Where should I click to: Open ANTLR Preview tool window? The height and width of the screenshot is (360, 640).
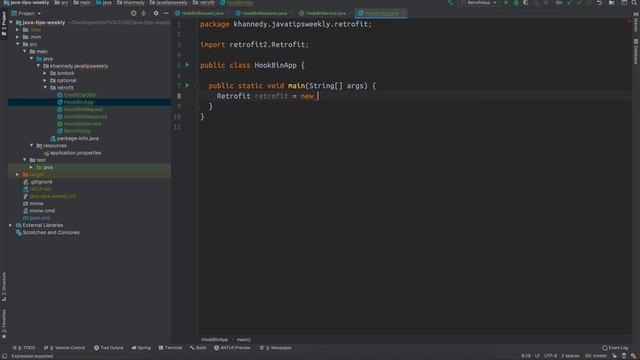(x=232, y=348)
